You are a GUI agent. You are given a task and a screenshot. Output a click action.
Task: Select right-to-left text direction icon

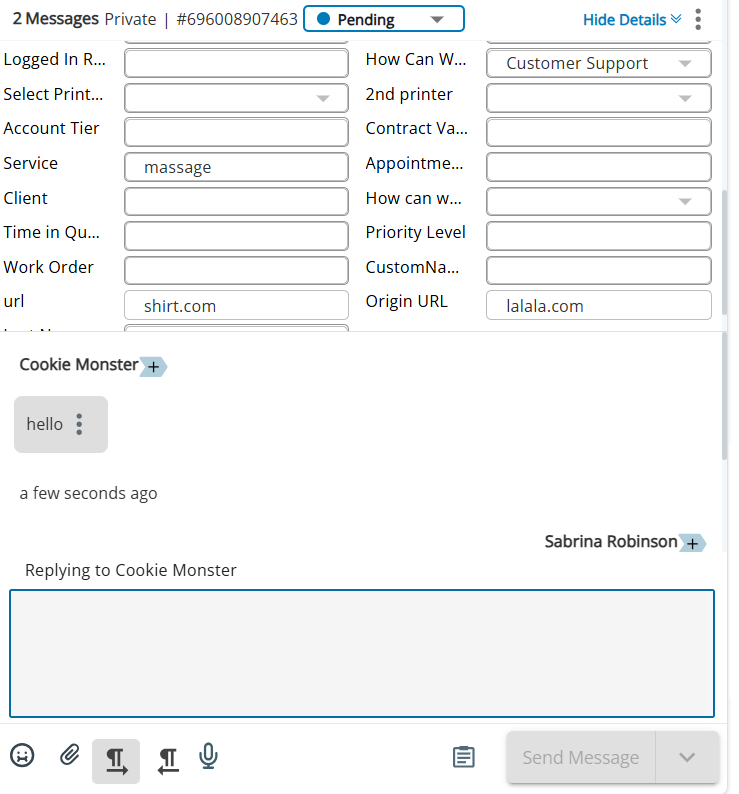pos(168,761)
